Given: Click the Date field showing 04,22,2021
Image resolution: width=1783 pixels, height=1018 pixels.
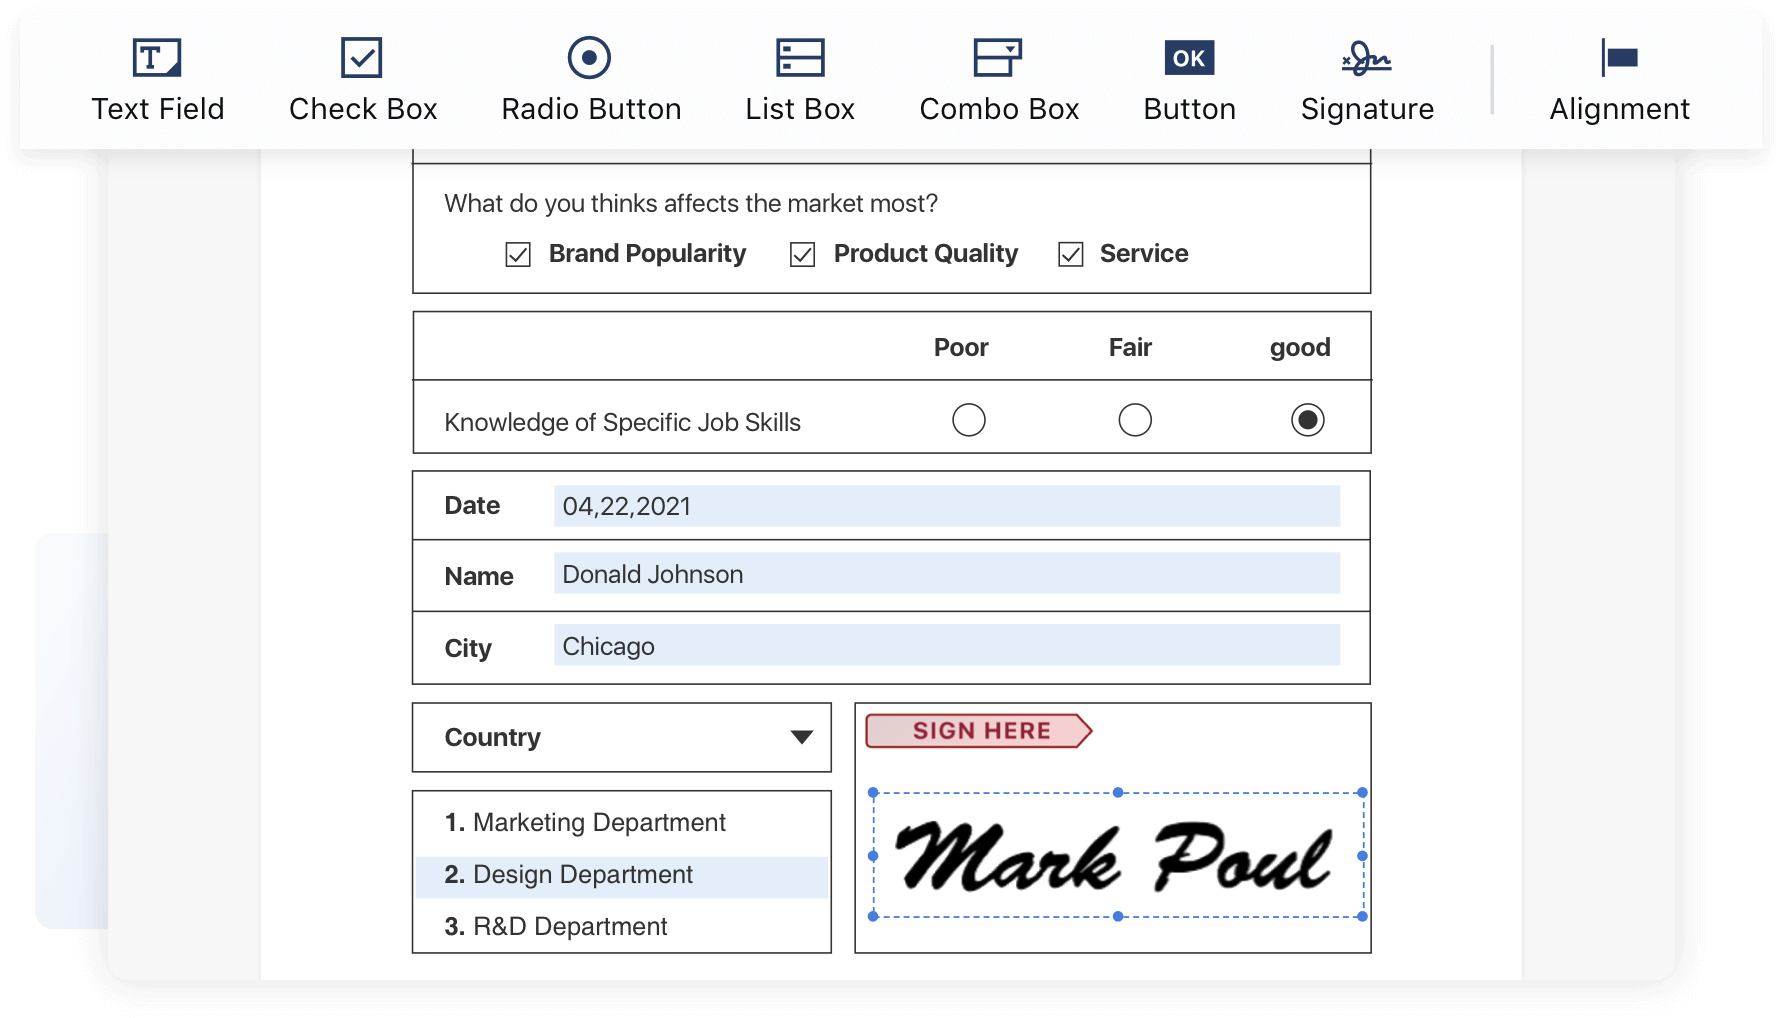Looking at the screenshot, I should point(946,507).
